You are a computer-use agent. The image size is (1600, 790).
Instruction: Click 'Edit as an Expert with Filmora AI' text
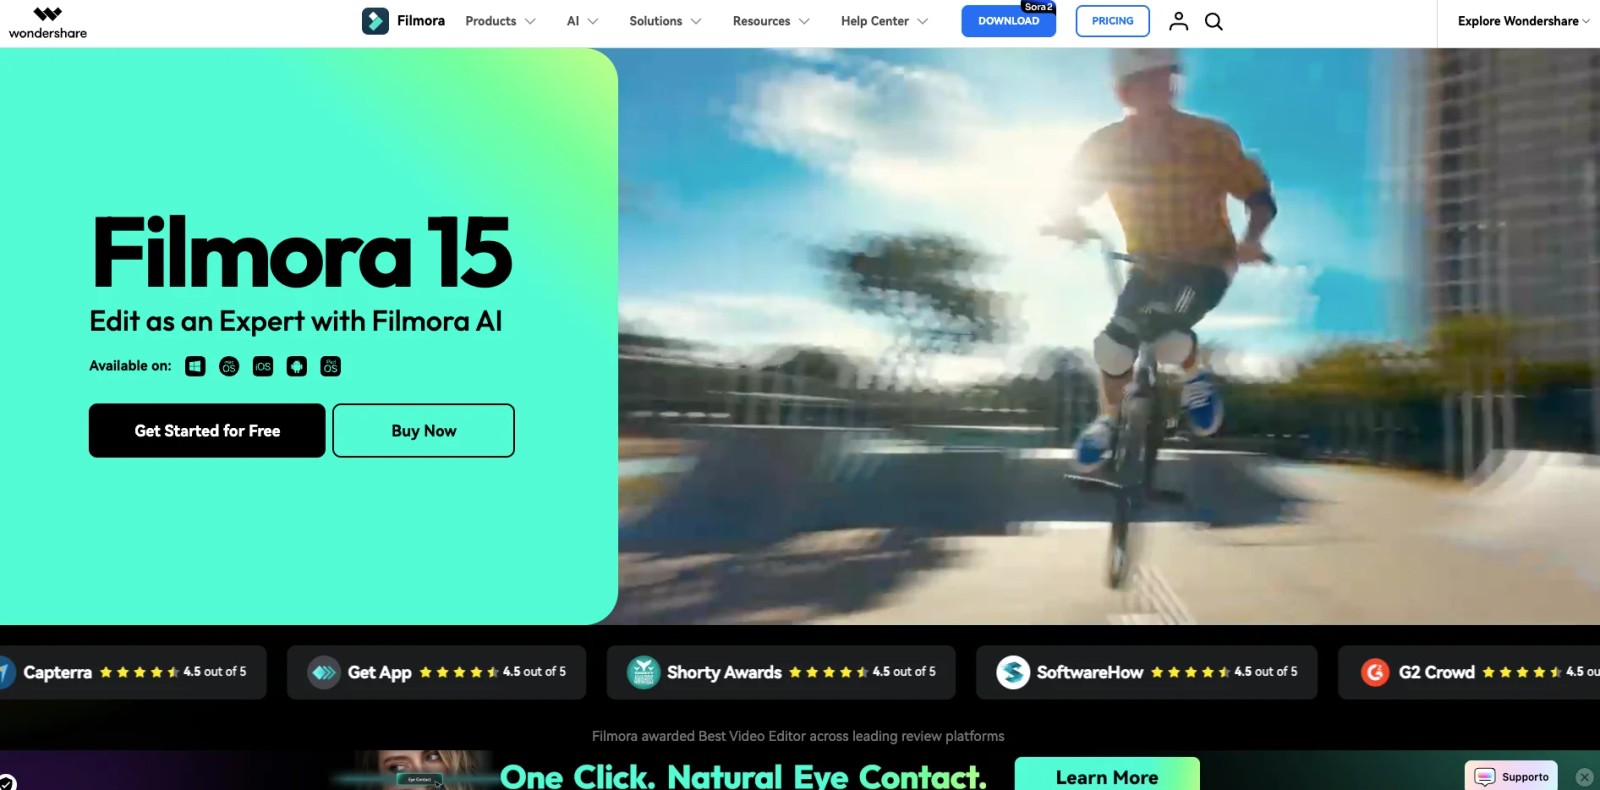pyautogui.click(x=296, y=322)
